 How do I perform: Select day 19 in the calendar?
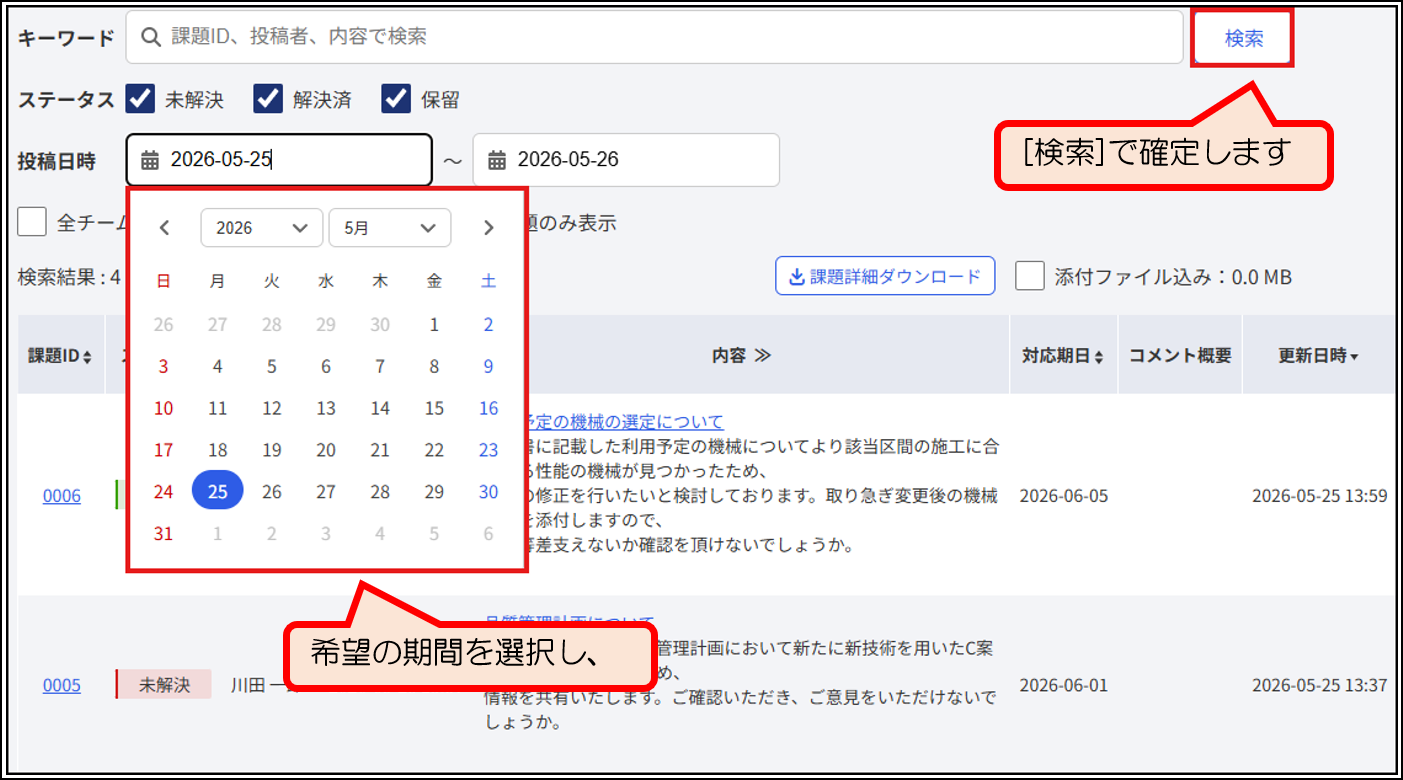tap(272, 450)
